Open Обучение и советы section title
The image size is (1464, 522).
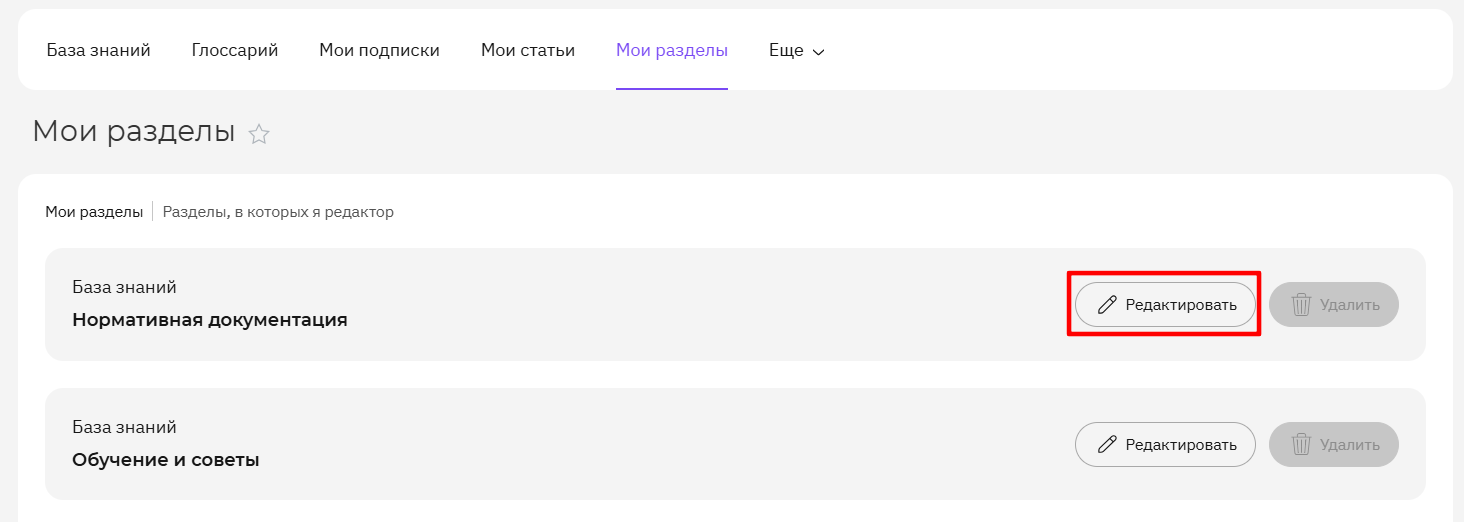166,461
